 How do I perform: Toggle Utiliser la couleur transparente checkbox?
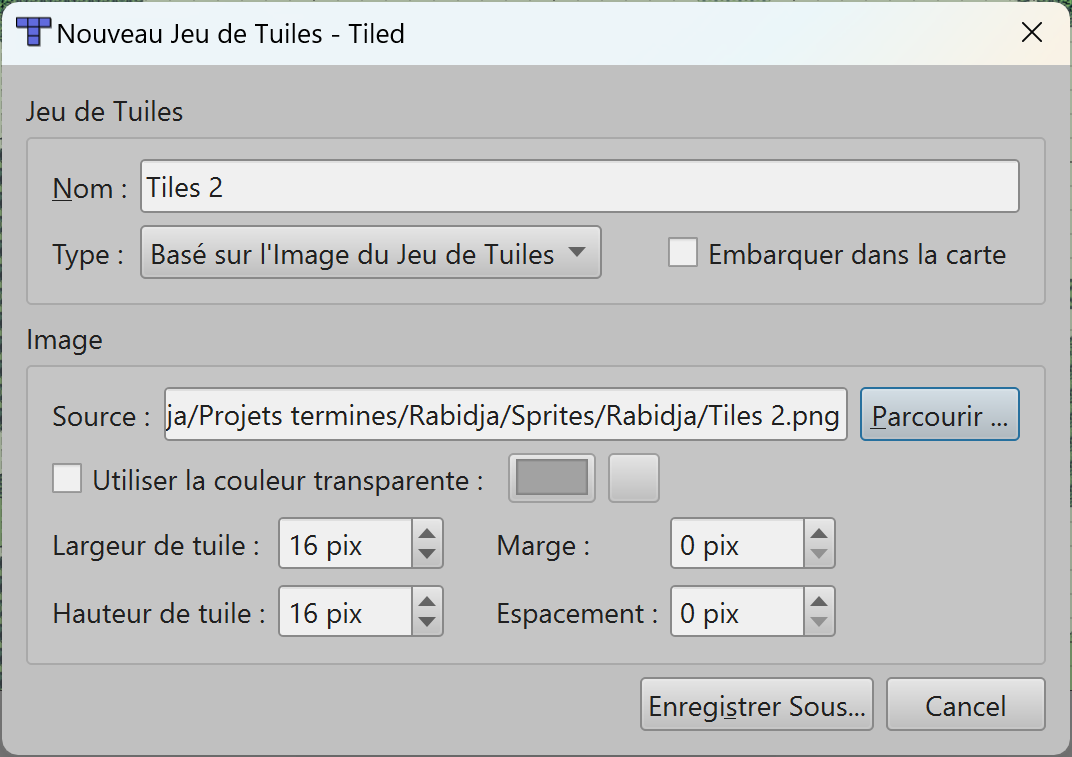[x=68, y=479]
